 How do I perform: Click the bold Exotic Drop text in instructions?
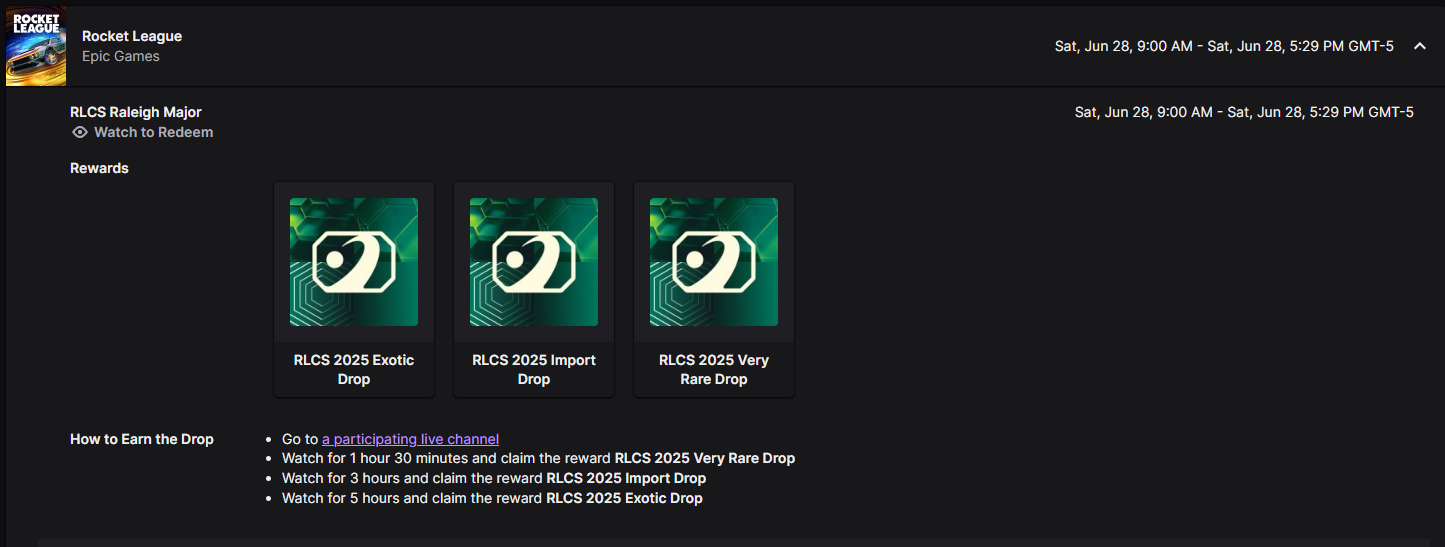624,498
